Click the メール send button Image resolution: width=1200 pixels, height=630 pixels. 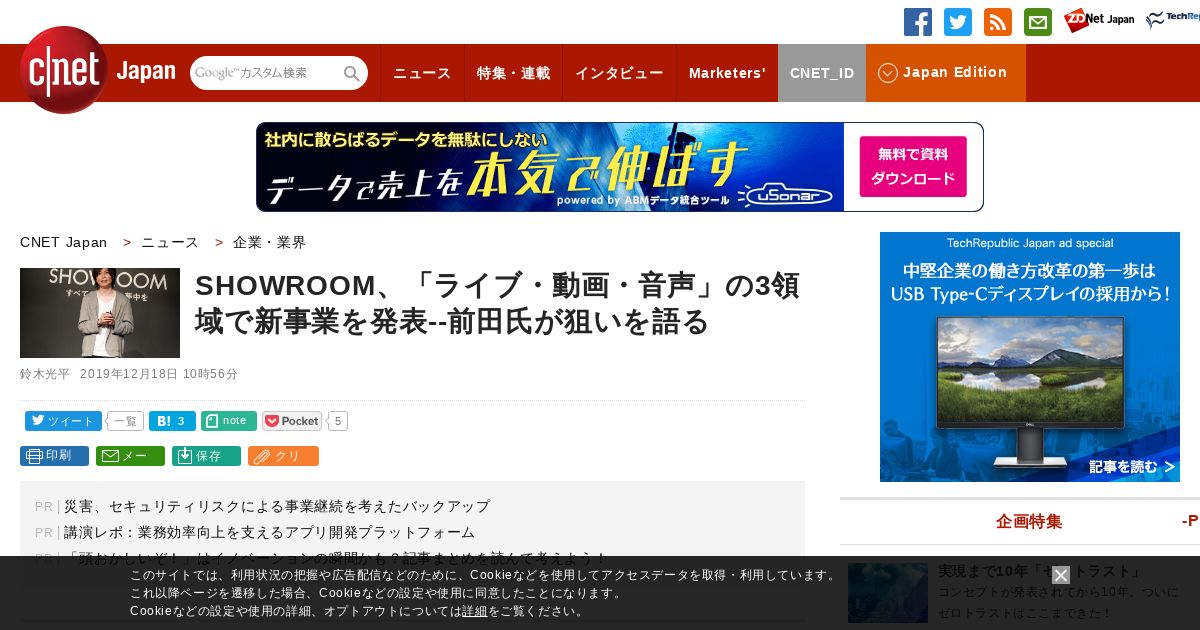(130, 456)
